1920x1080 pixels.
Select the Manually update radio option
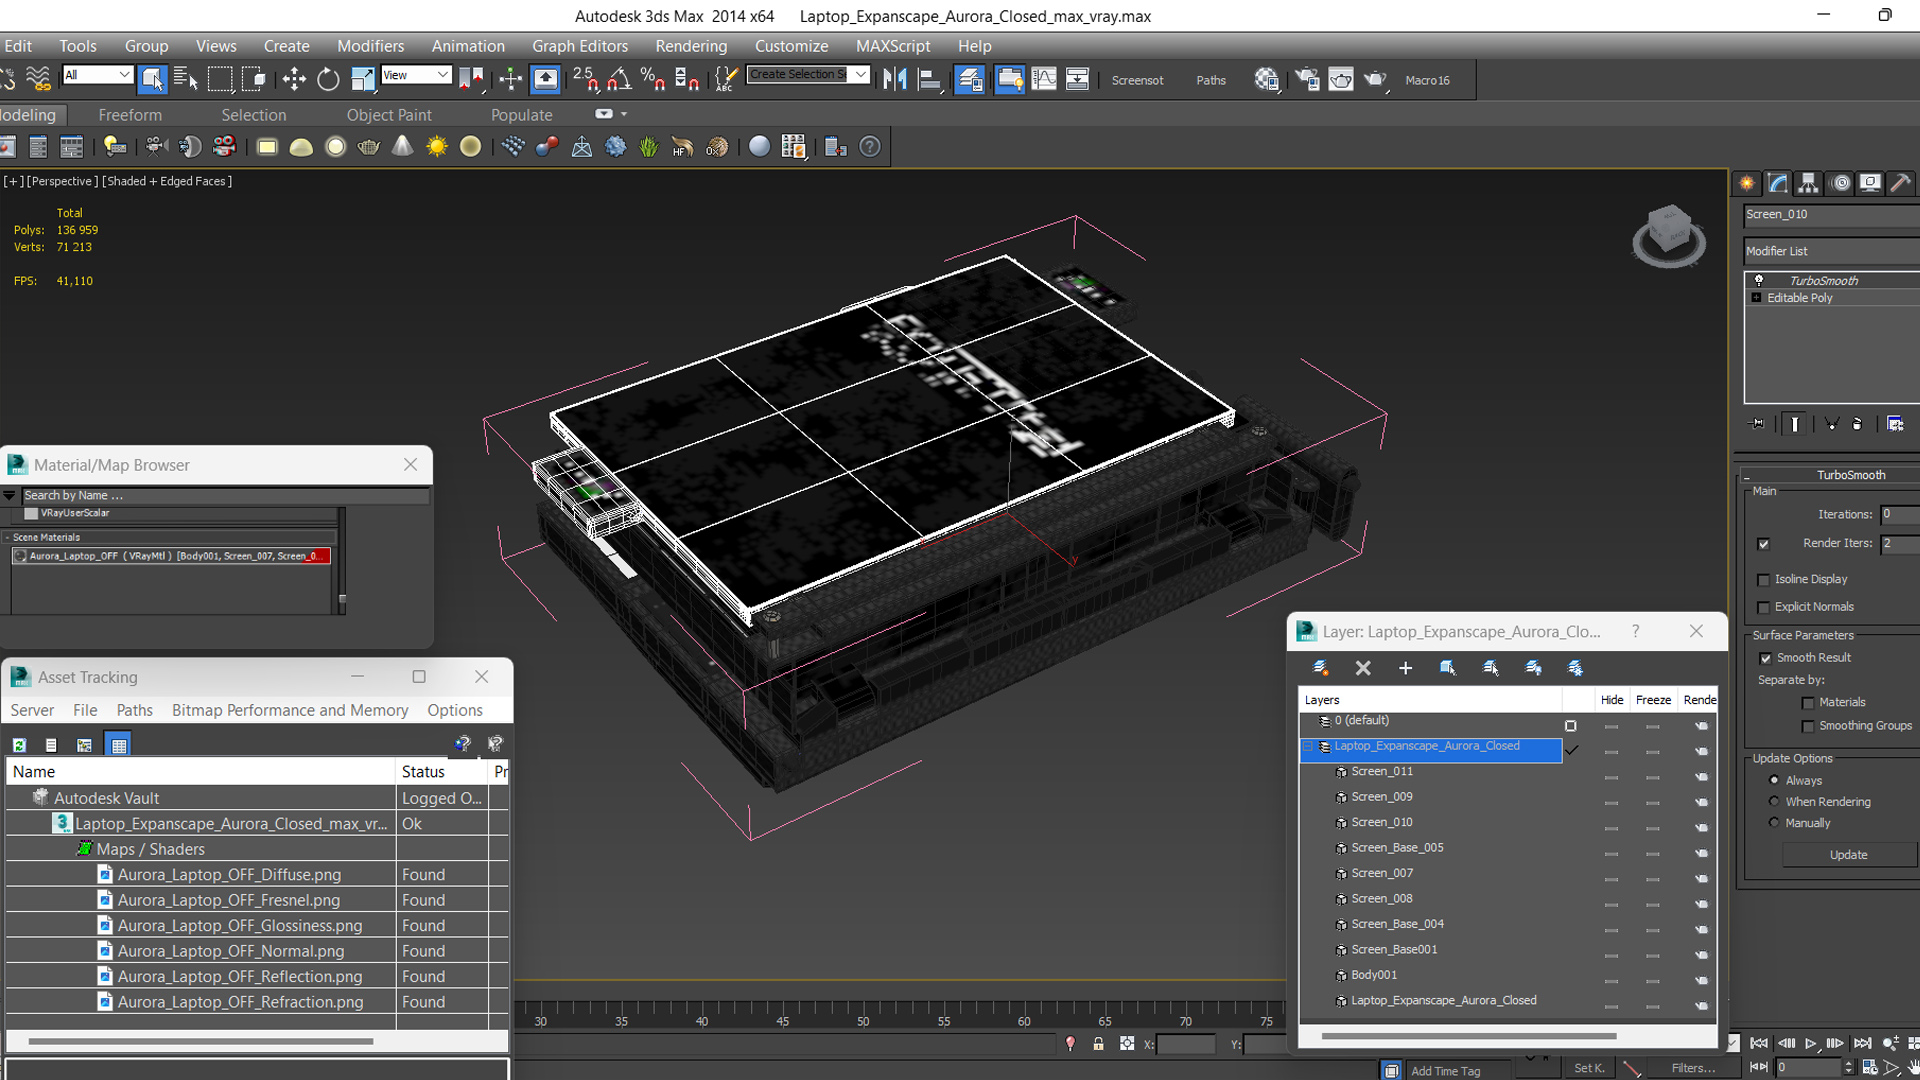[x=1775, y=823]
